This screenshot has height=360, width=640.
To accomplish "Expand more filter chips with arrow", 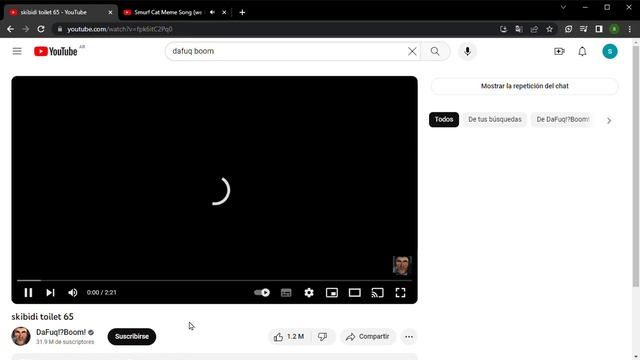I will coord(609,120).
